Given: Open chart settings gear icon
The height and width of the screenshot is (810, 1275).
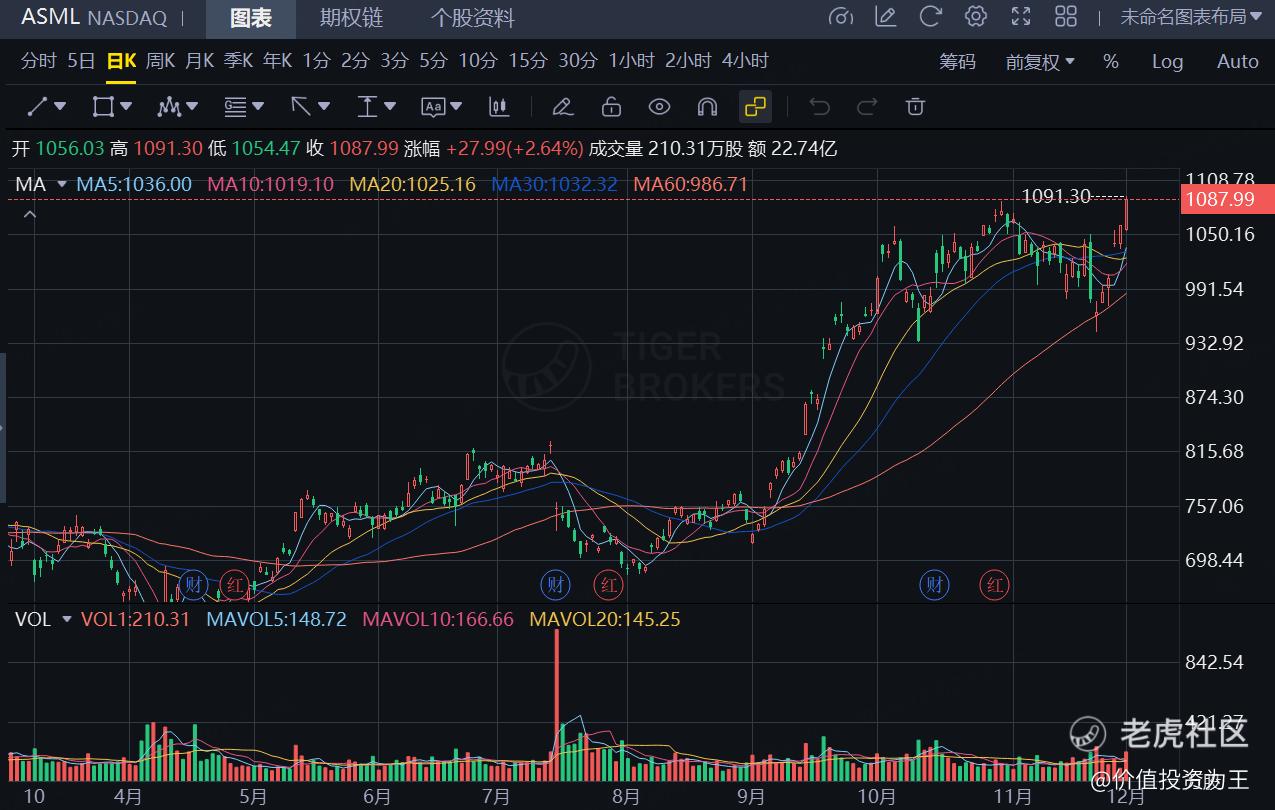Looking at the screenshot, I should coord(976,16).
